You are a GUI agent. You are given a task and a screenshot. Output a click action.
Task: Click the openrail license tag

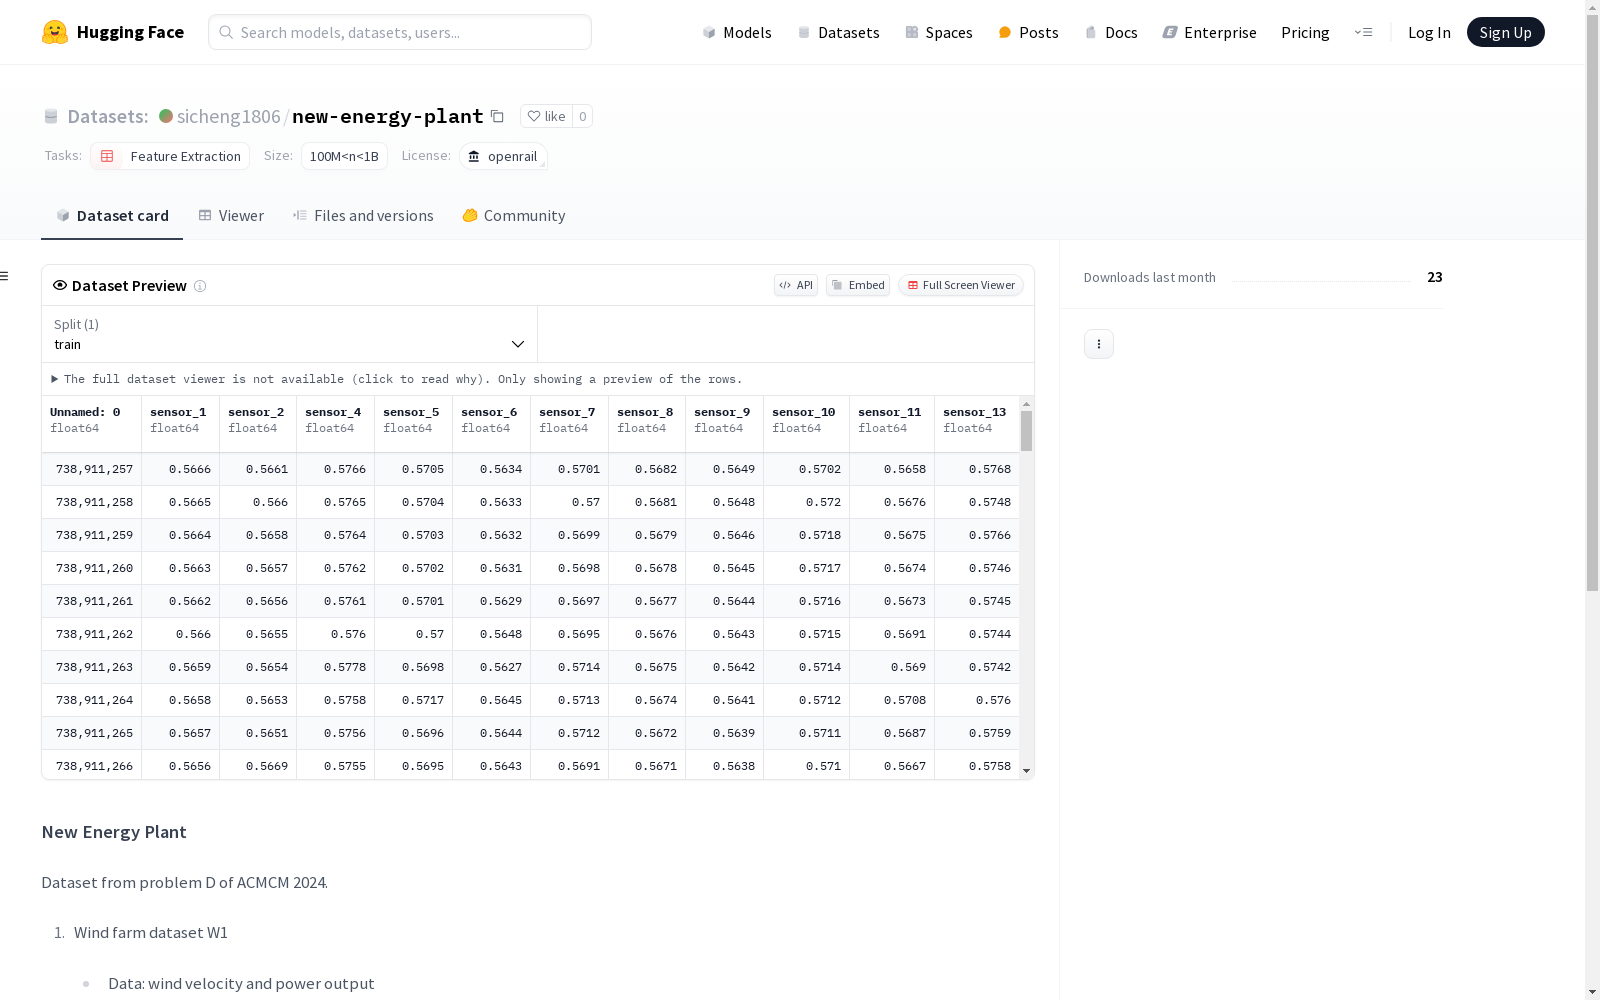(503, 156)
